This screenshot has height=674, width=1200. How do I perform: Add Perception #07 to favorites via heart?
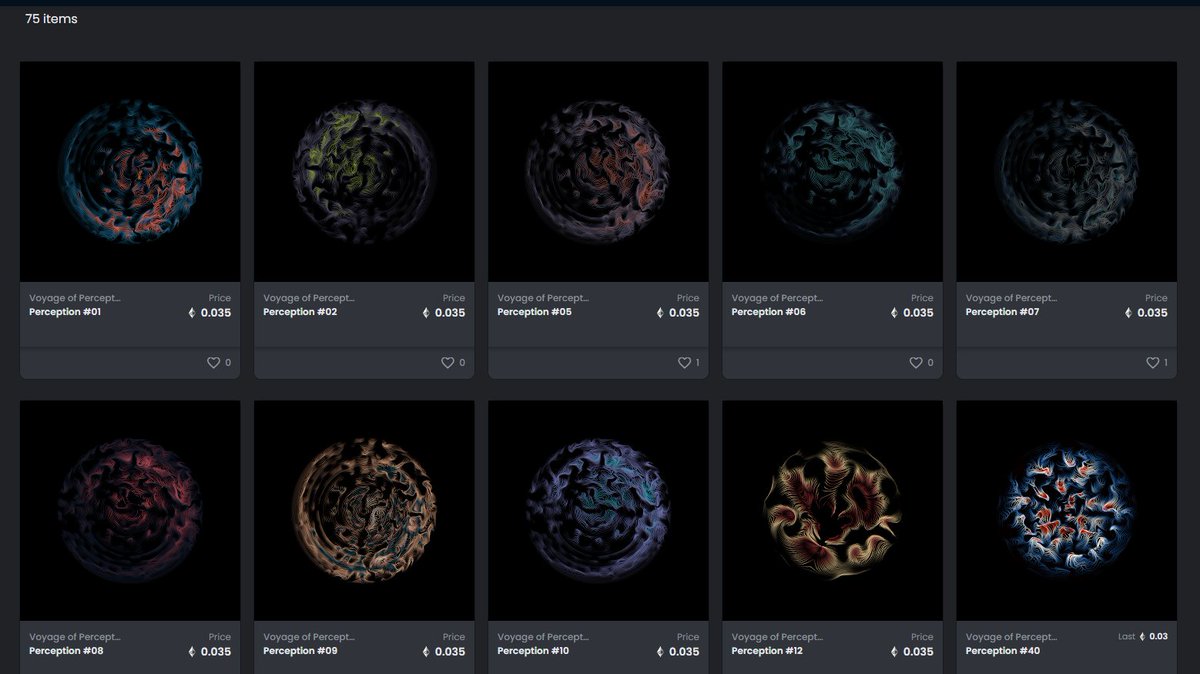coord(1152,363)
